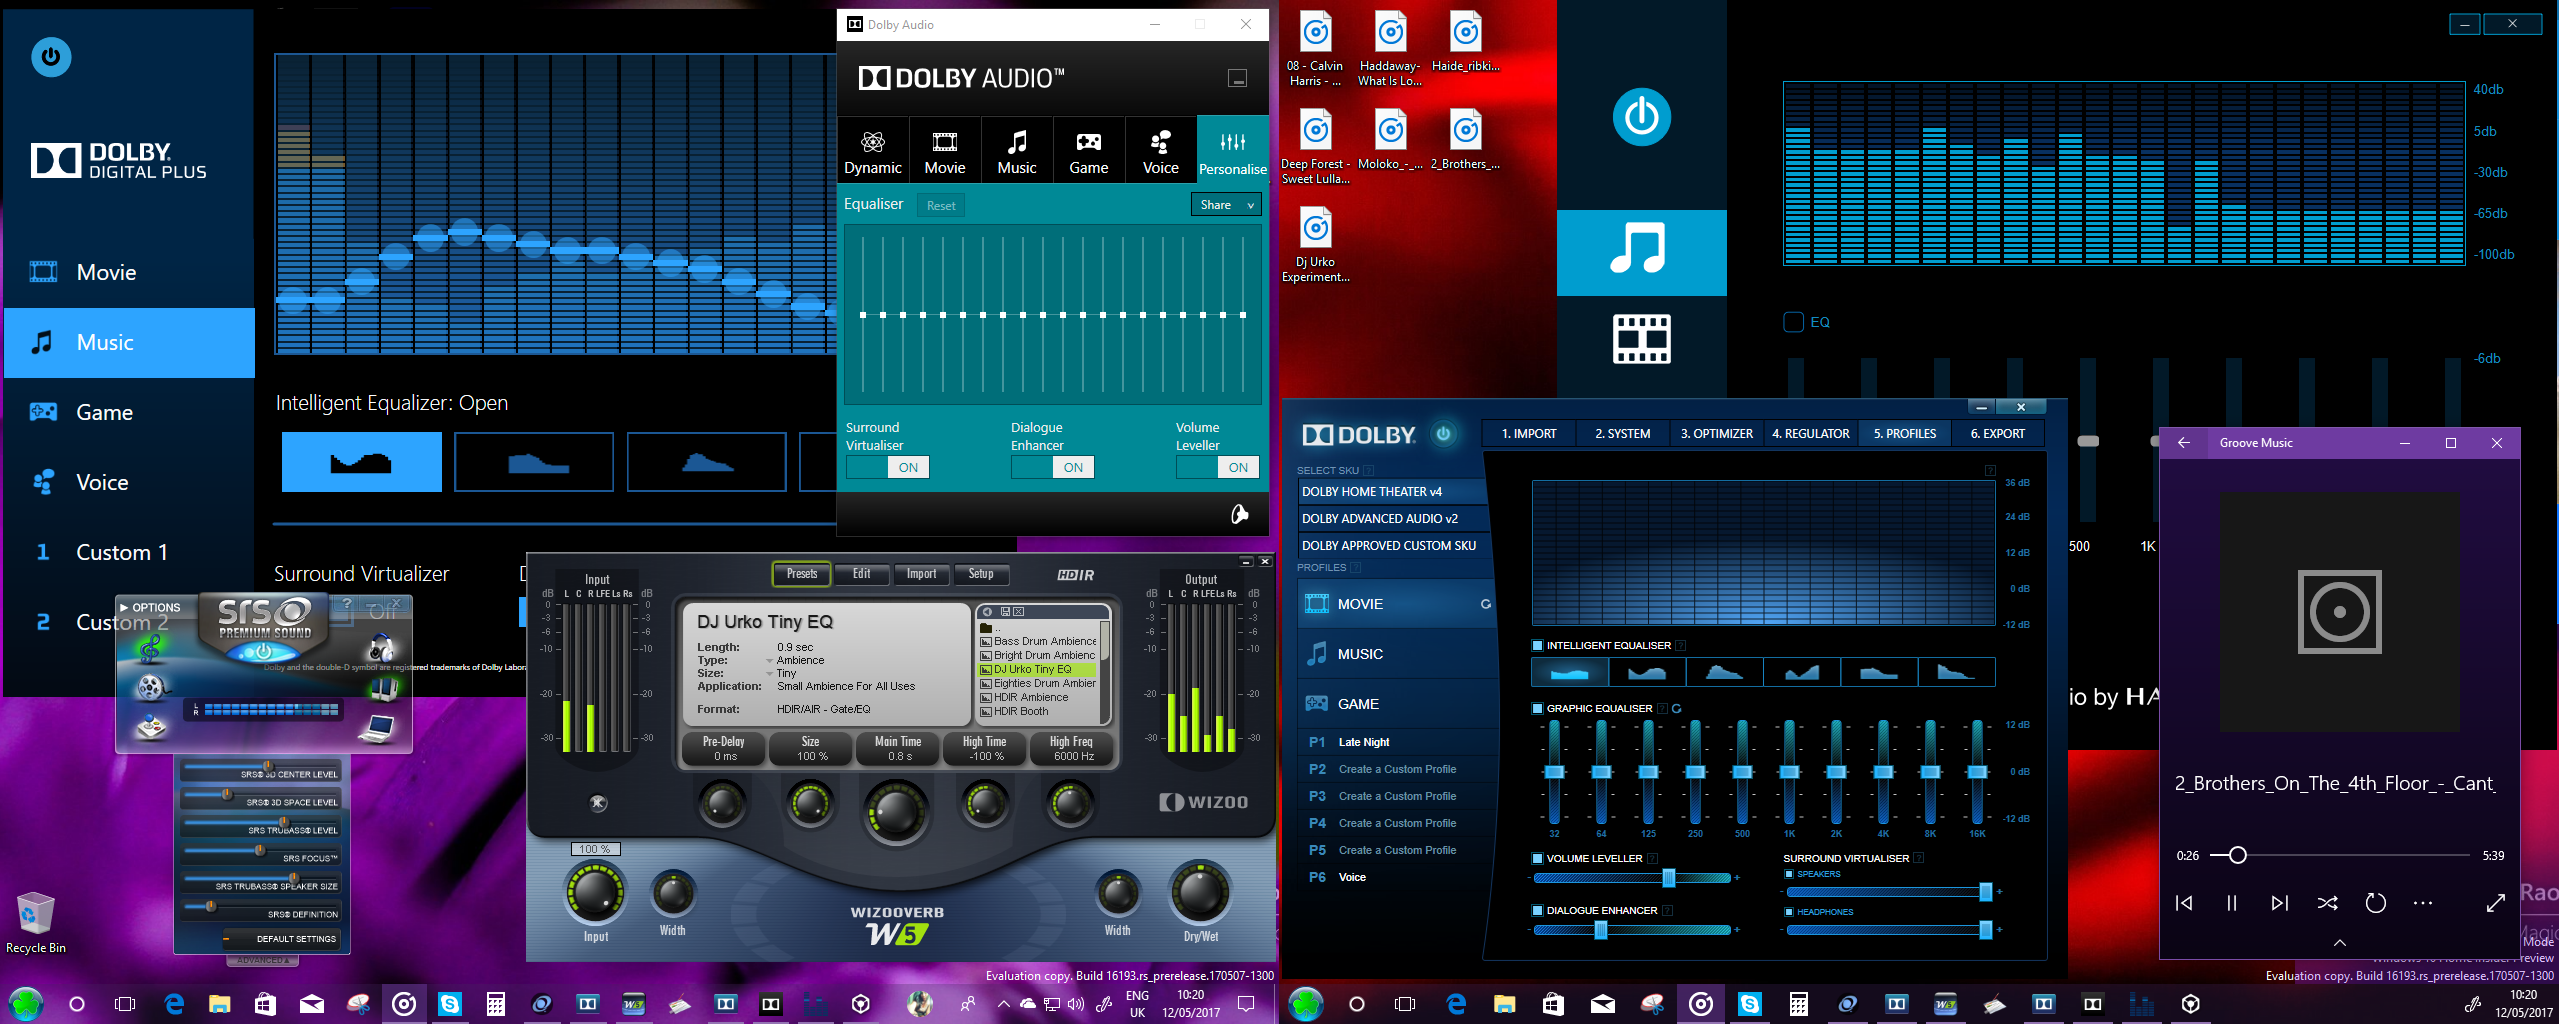Click the reset arrow next to MOVIE profile
The width and height of the screenshot is (2559, 1024).
point(1485,604)
